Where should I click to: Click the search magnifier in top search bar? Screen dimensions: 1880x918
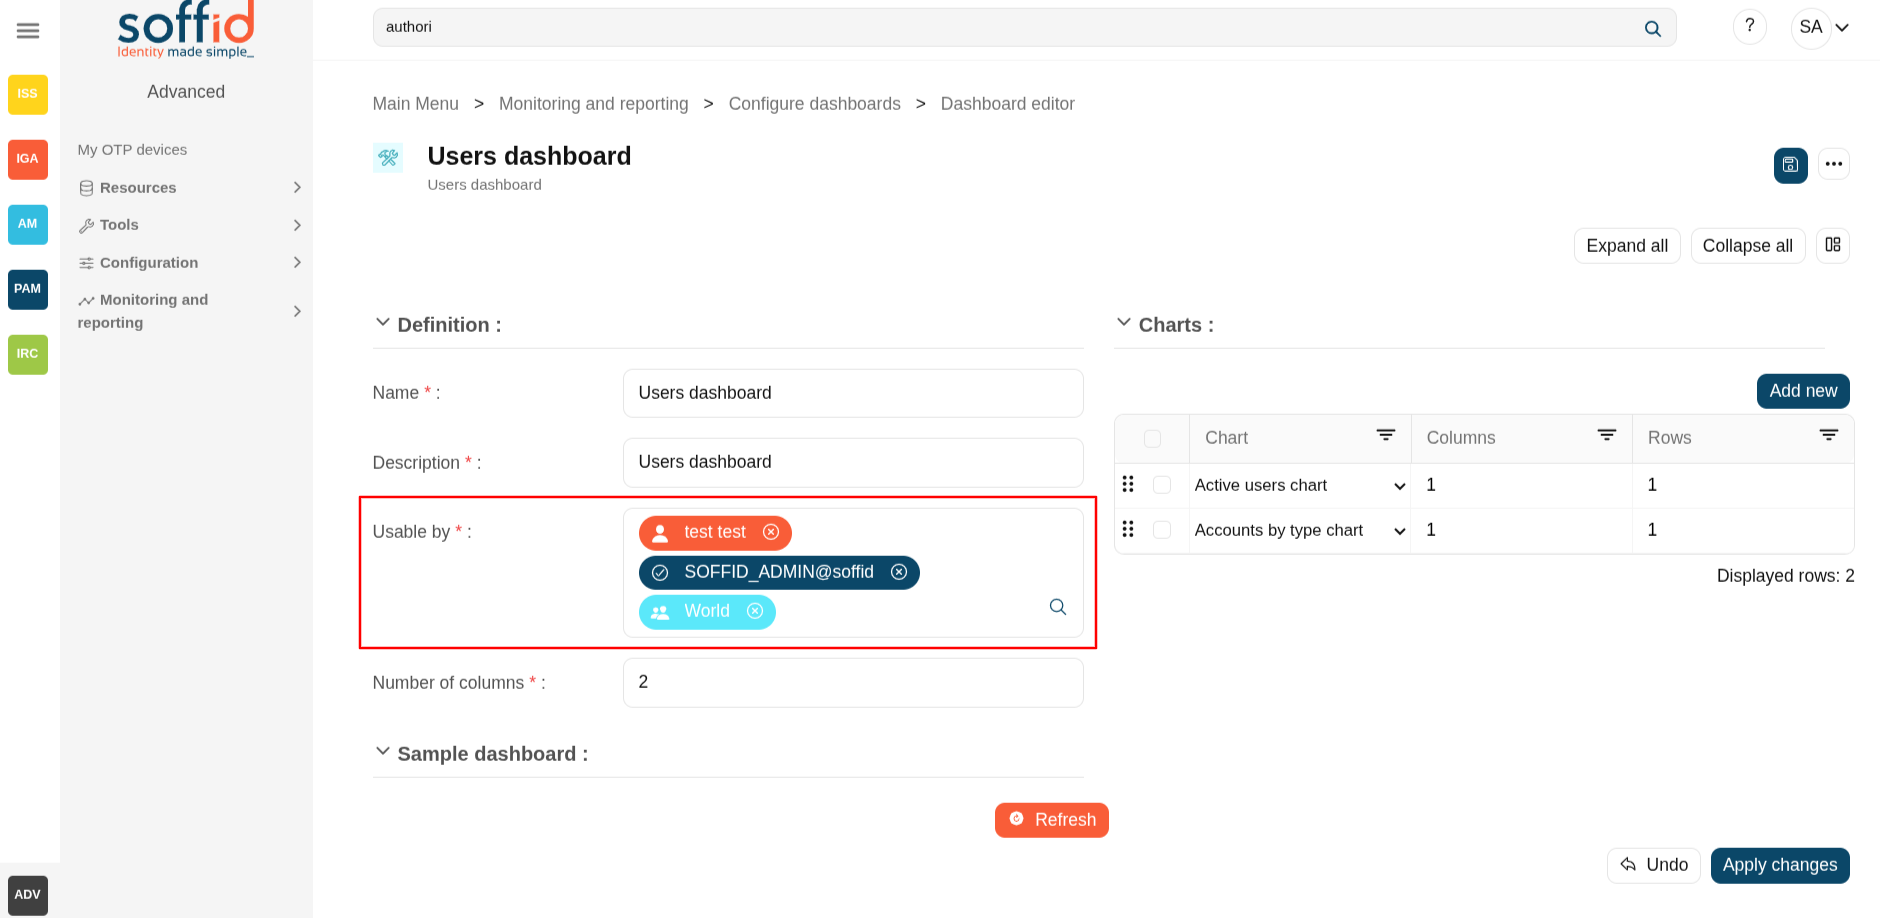1652,29
